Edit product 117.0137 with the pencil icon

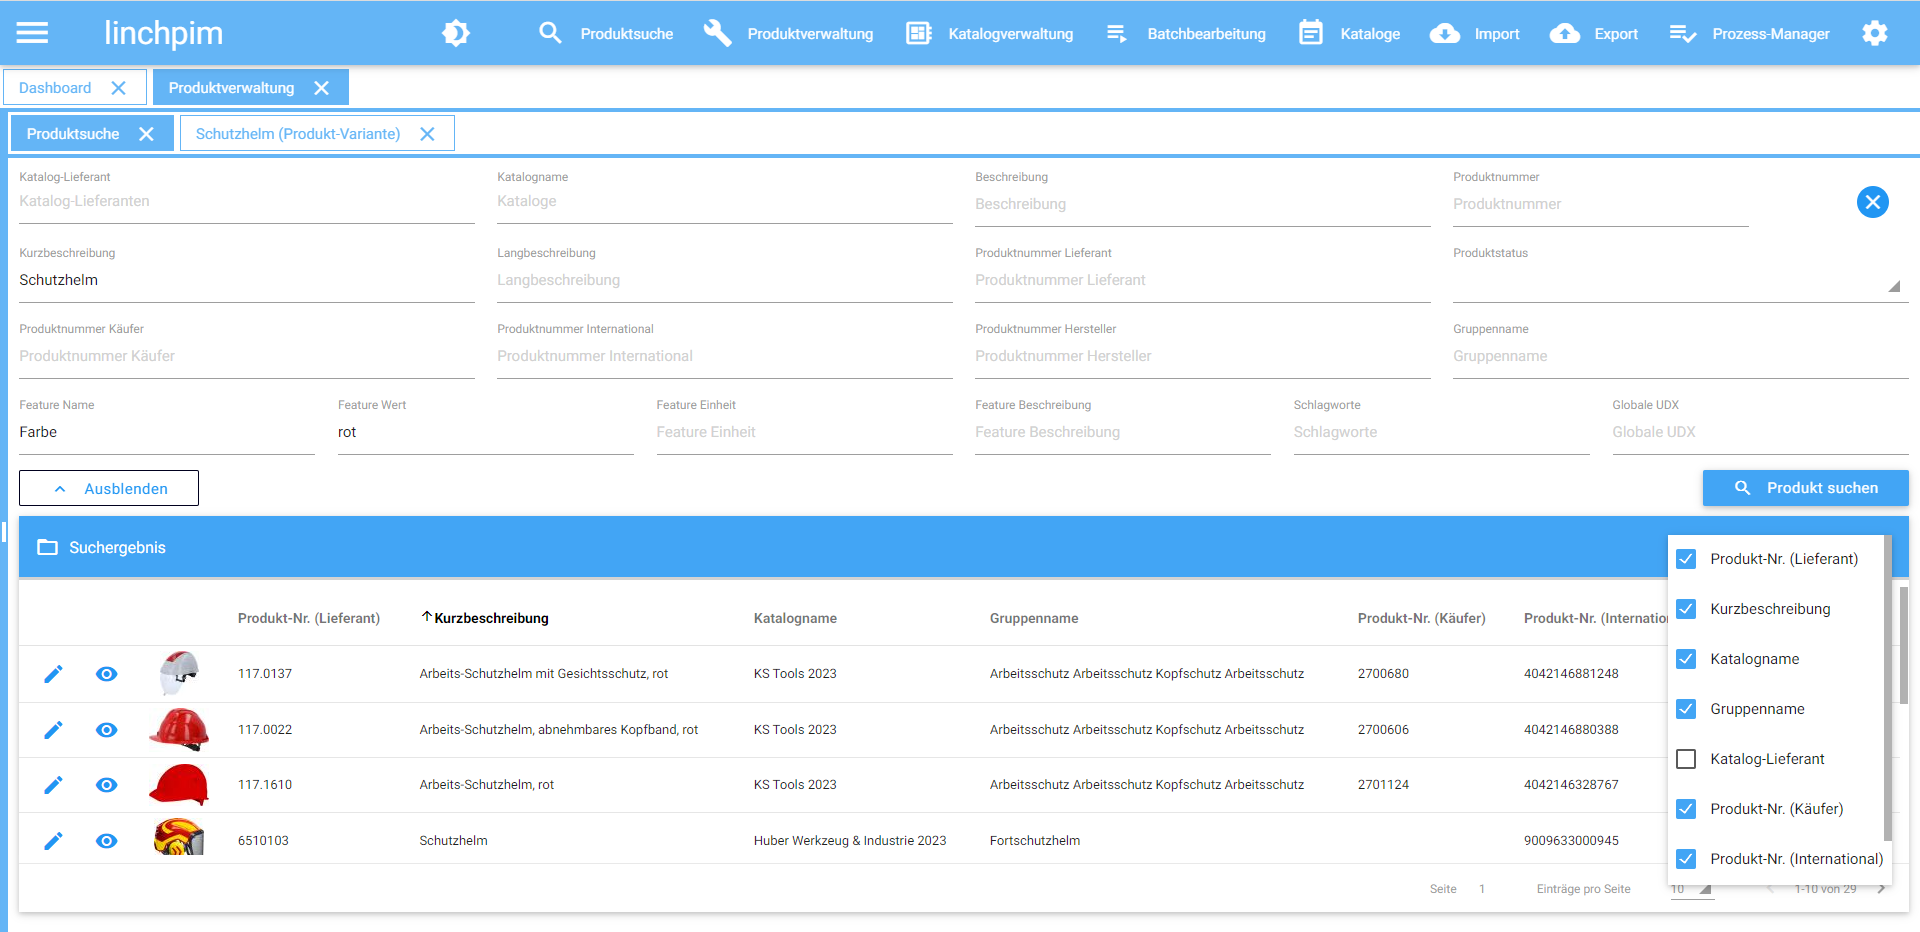click(54, 674)
